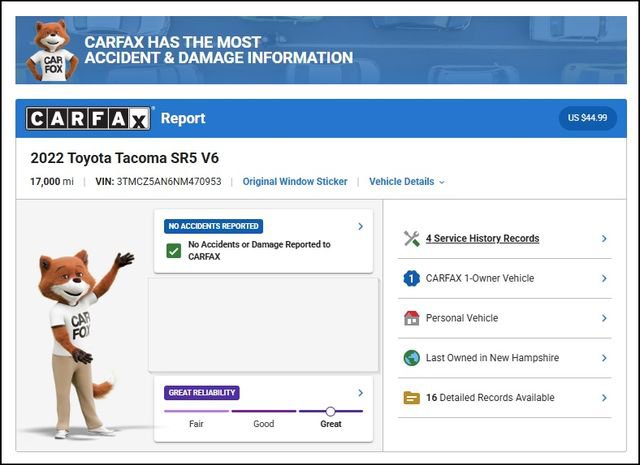Click the US $44.99 price button

pyautogui.click(x=587, y=118)
